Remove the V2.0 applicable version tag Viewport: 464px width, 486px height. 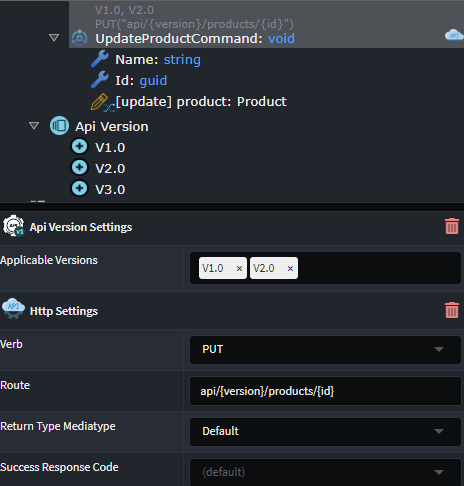pos(290,268)
